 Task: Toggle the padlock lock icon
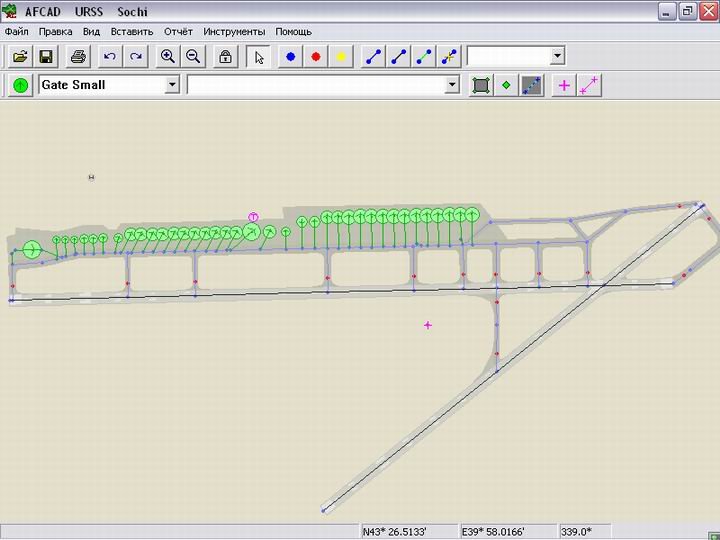225,56
